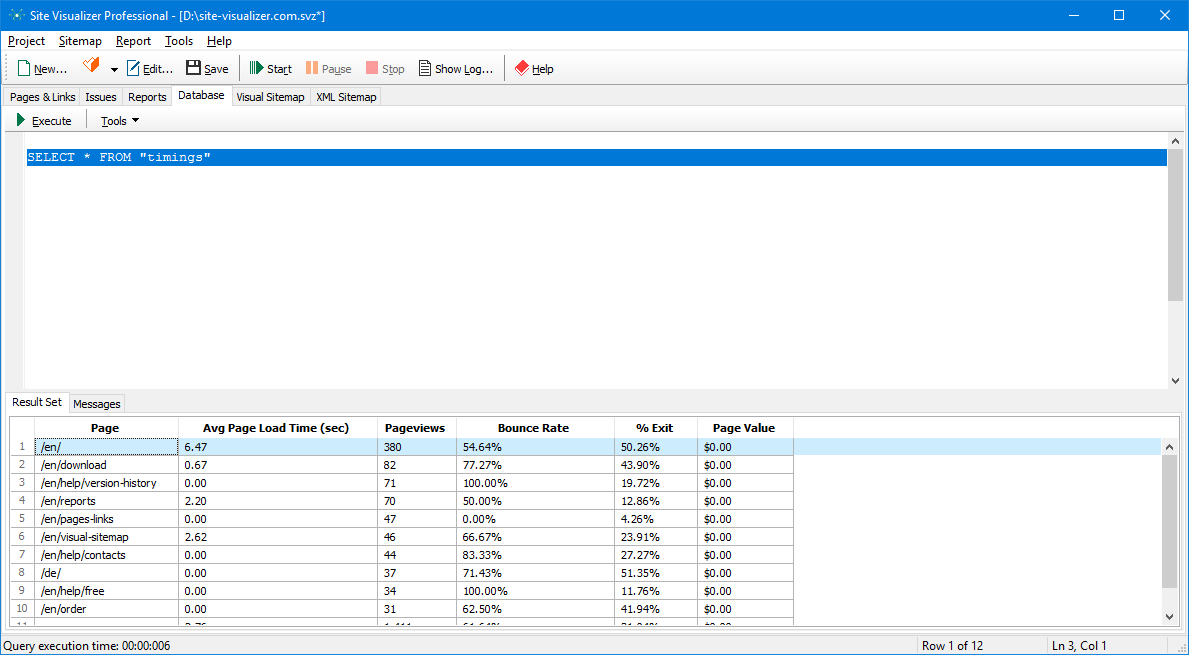The height and width of the screenshot is (655, 1189).
Task: Open the Sitemap menu
Action: pos(80,41)
